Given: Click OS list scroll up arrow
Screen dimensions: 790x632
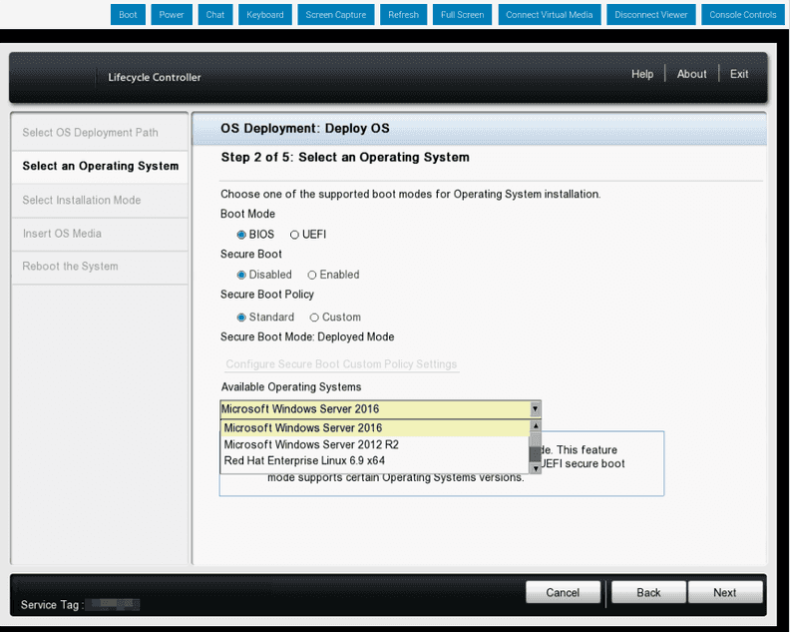Looking at the screenshot, I should 536,426.
